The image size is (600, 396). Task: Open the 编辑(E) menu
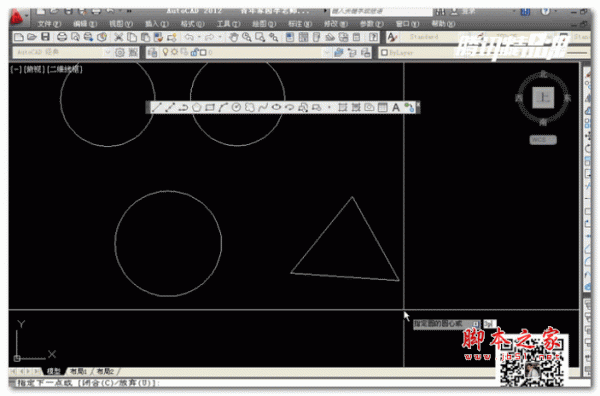pyautogui.click(x=85, y=24)
